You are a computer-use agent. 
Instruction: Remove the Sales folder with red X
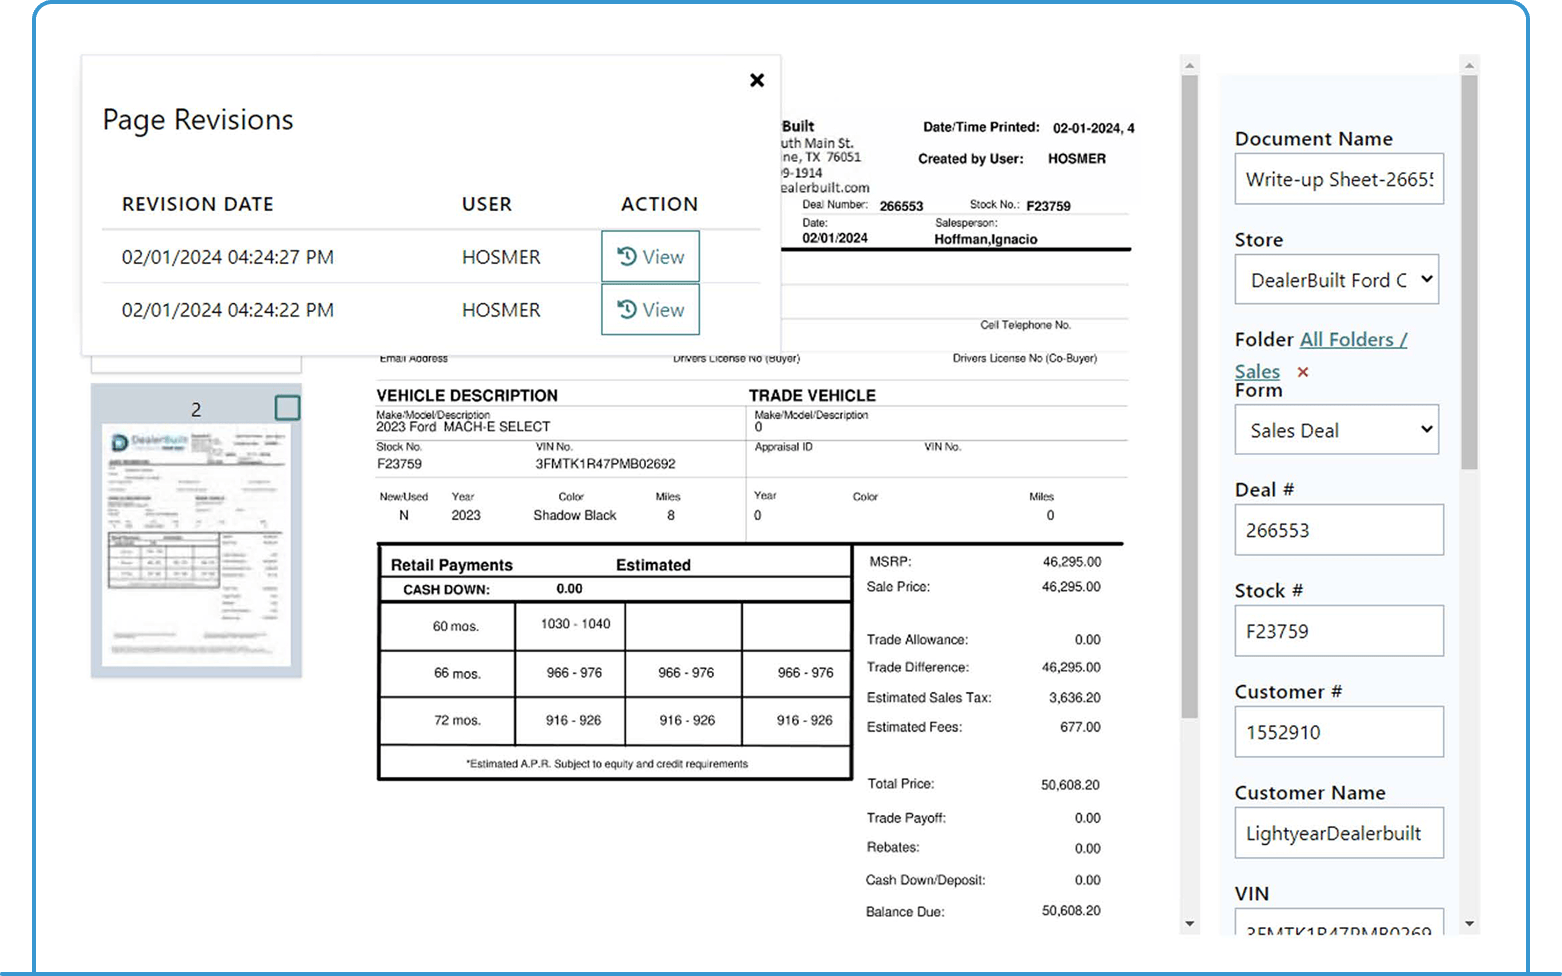tap(1303, 372)
